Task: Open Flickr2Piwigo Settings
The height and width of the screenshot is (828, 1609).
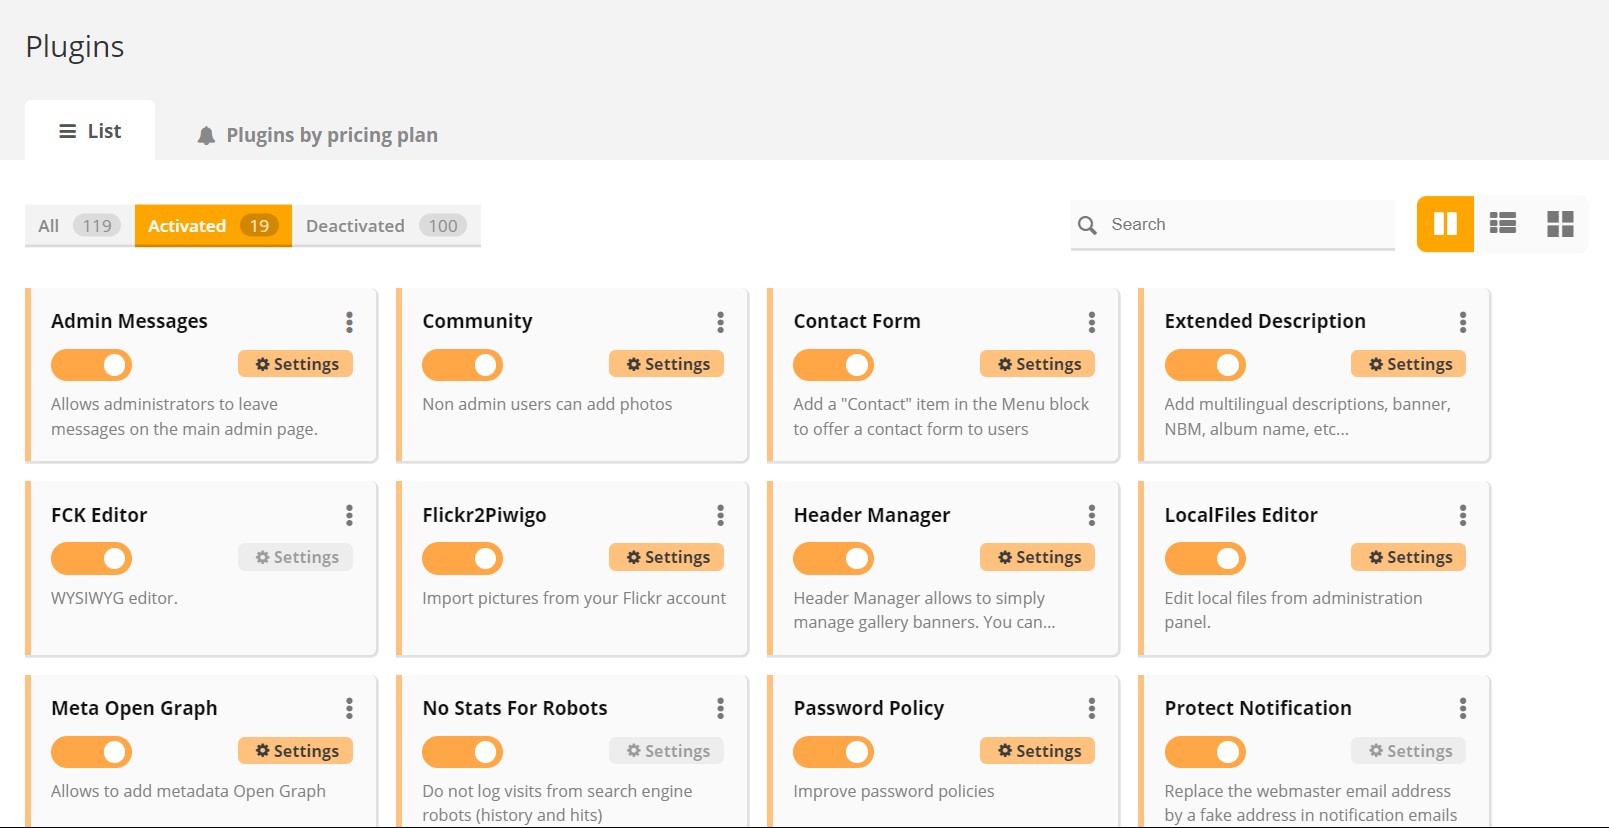Action: coord(667,557)
